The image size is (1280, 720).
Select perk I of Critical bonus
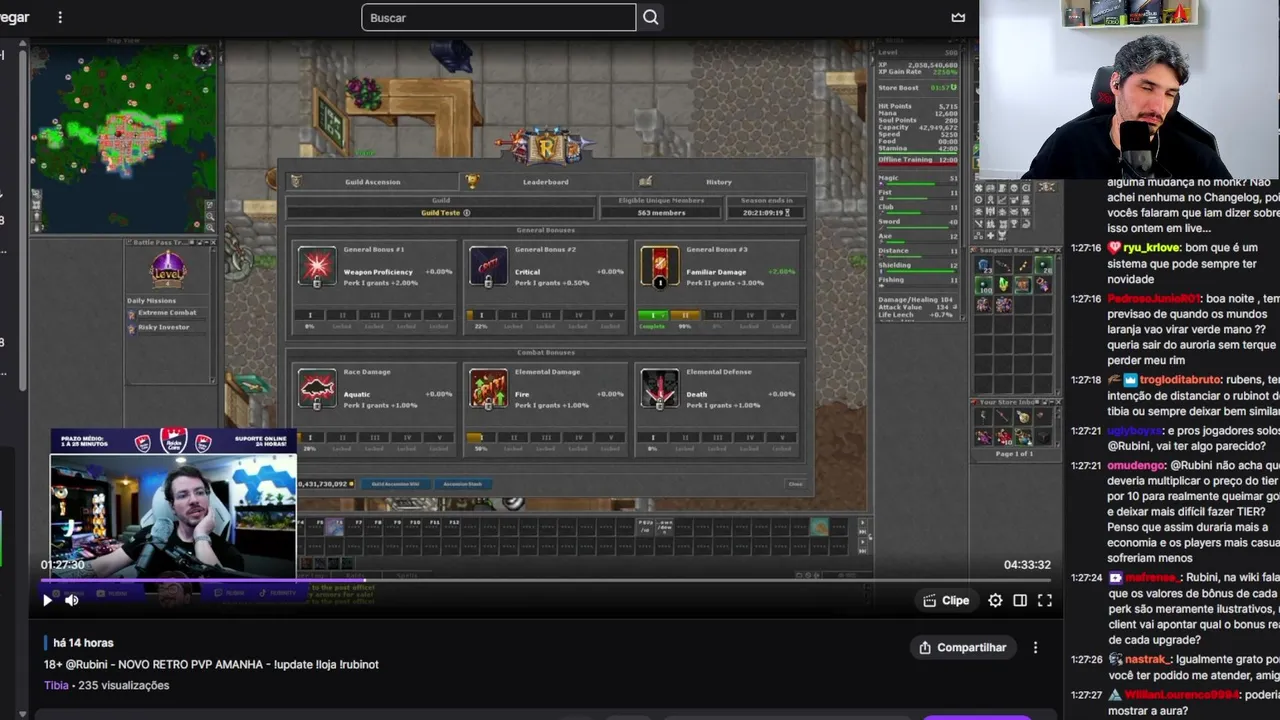tap(481, 315)
